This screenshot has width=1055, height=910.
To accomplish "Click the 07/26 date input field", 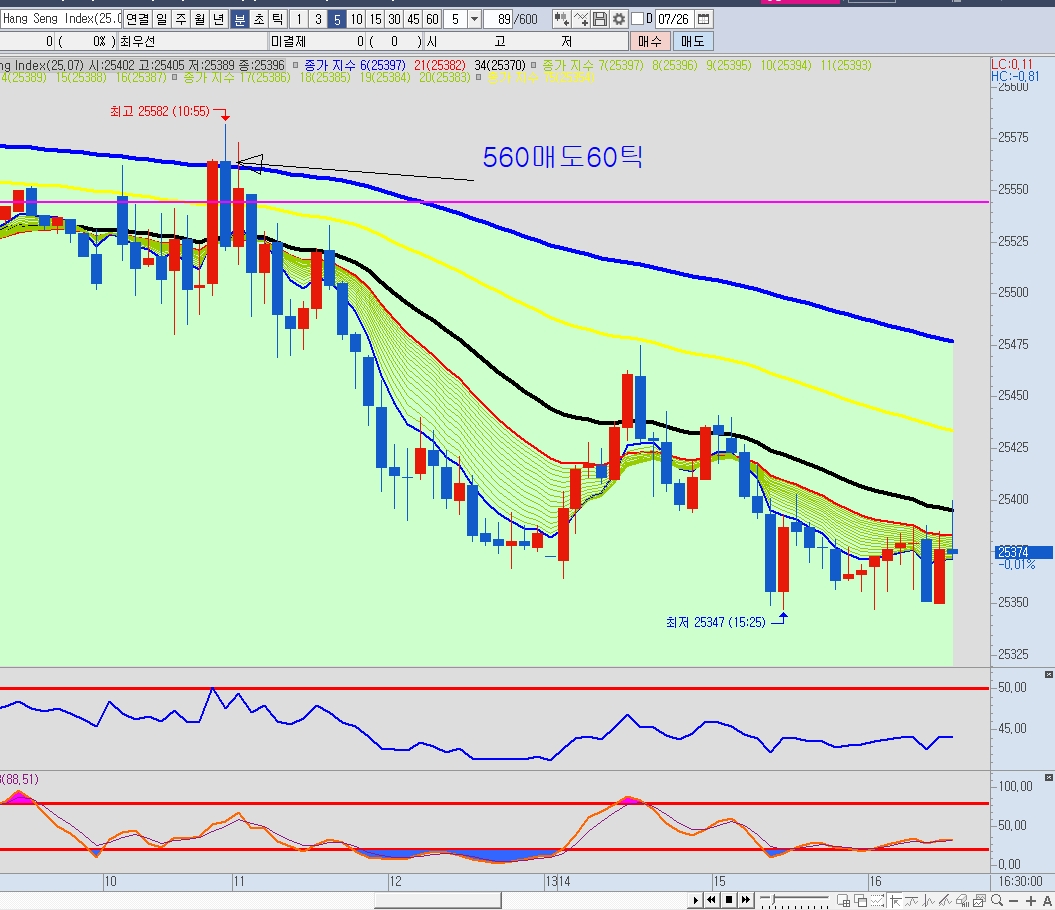I will coord(674,19).
